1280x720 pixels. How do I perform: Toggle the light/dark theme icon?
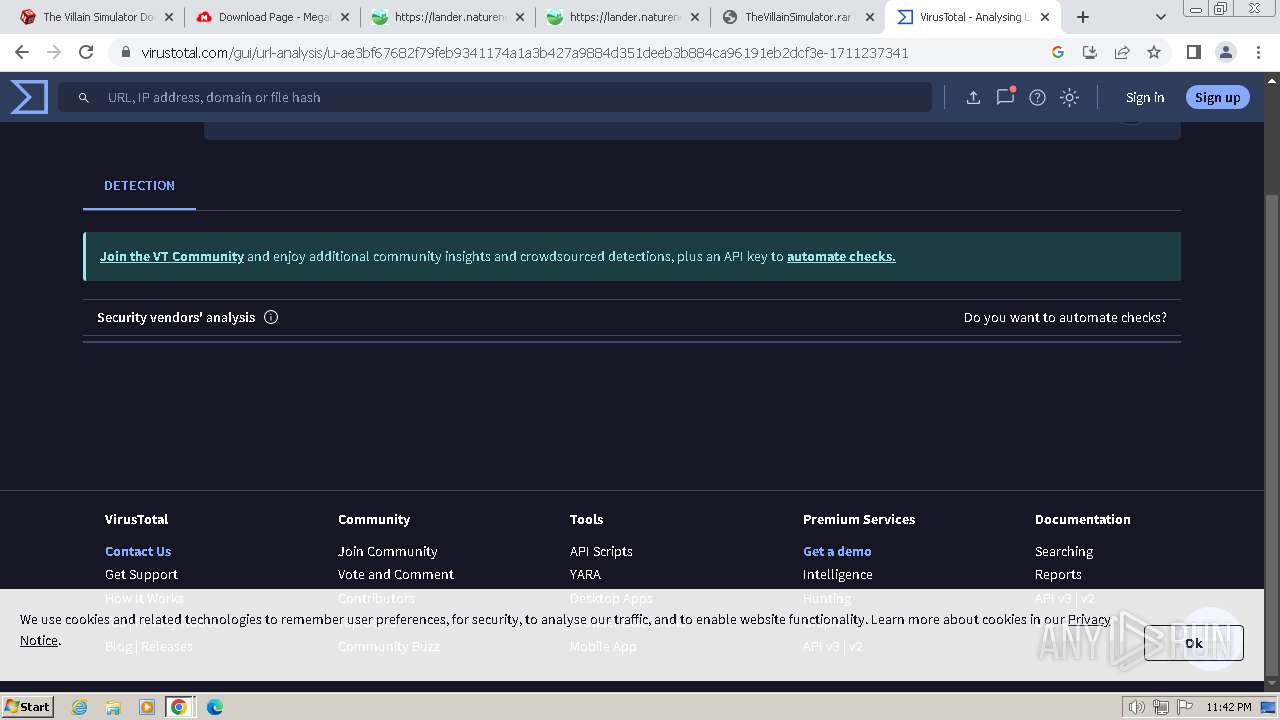pyautogui.click(x=1069, y=97)
